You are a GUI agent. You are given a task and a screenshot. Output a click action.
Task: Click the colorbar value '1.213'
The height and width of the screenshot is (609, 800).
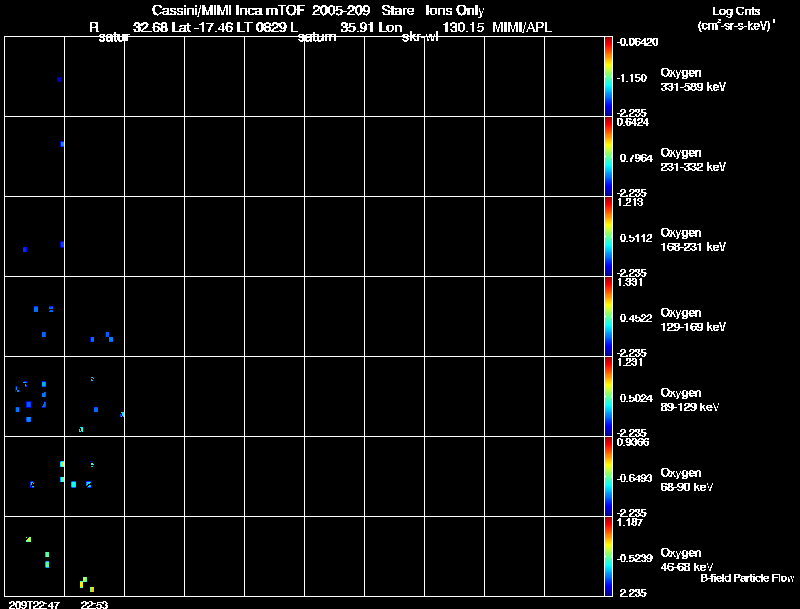tap(630, 202)
